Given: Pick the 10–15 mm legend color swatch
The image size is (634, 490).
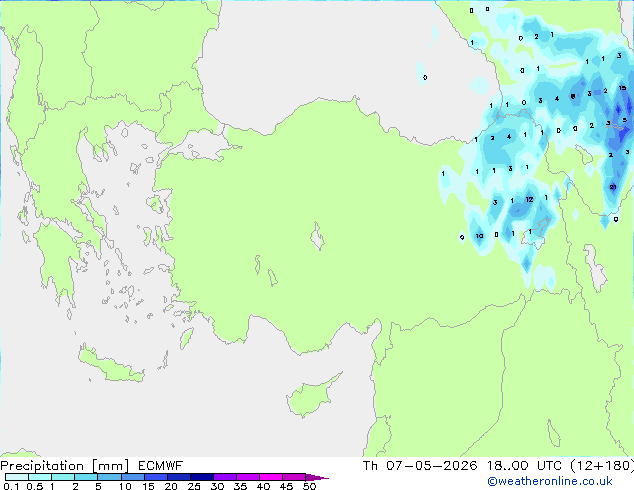Looking at the screenshot, I should (x=132, y=477).
